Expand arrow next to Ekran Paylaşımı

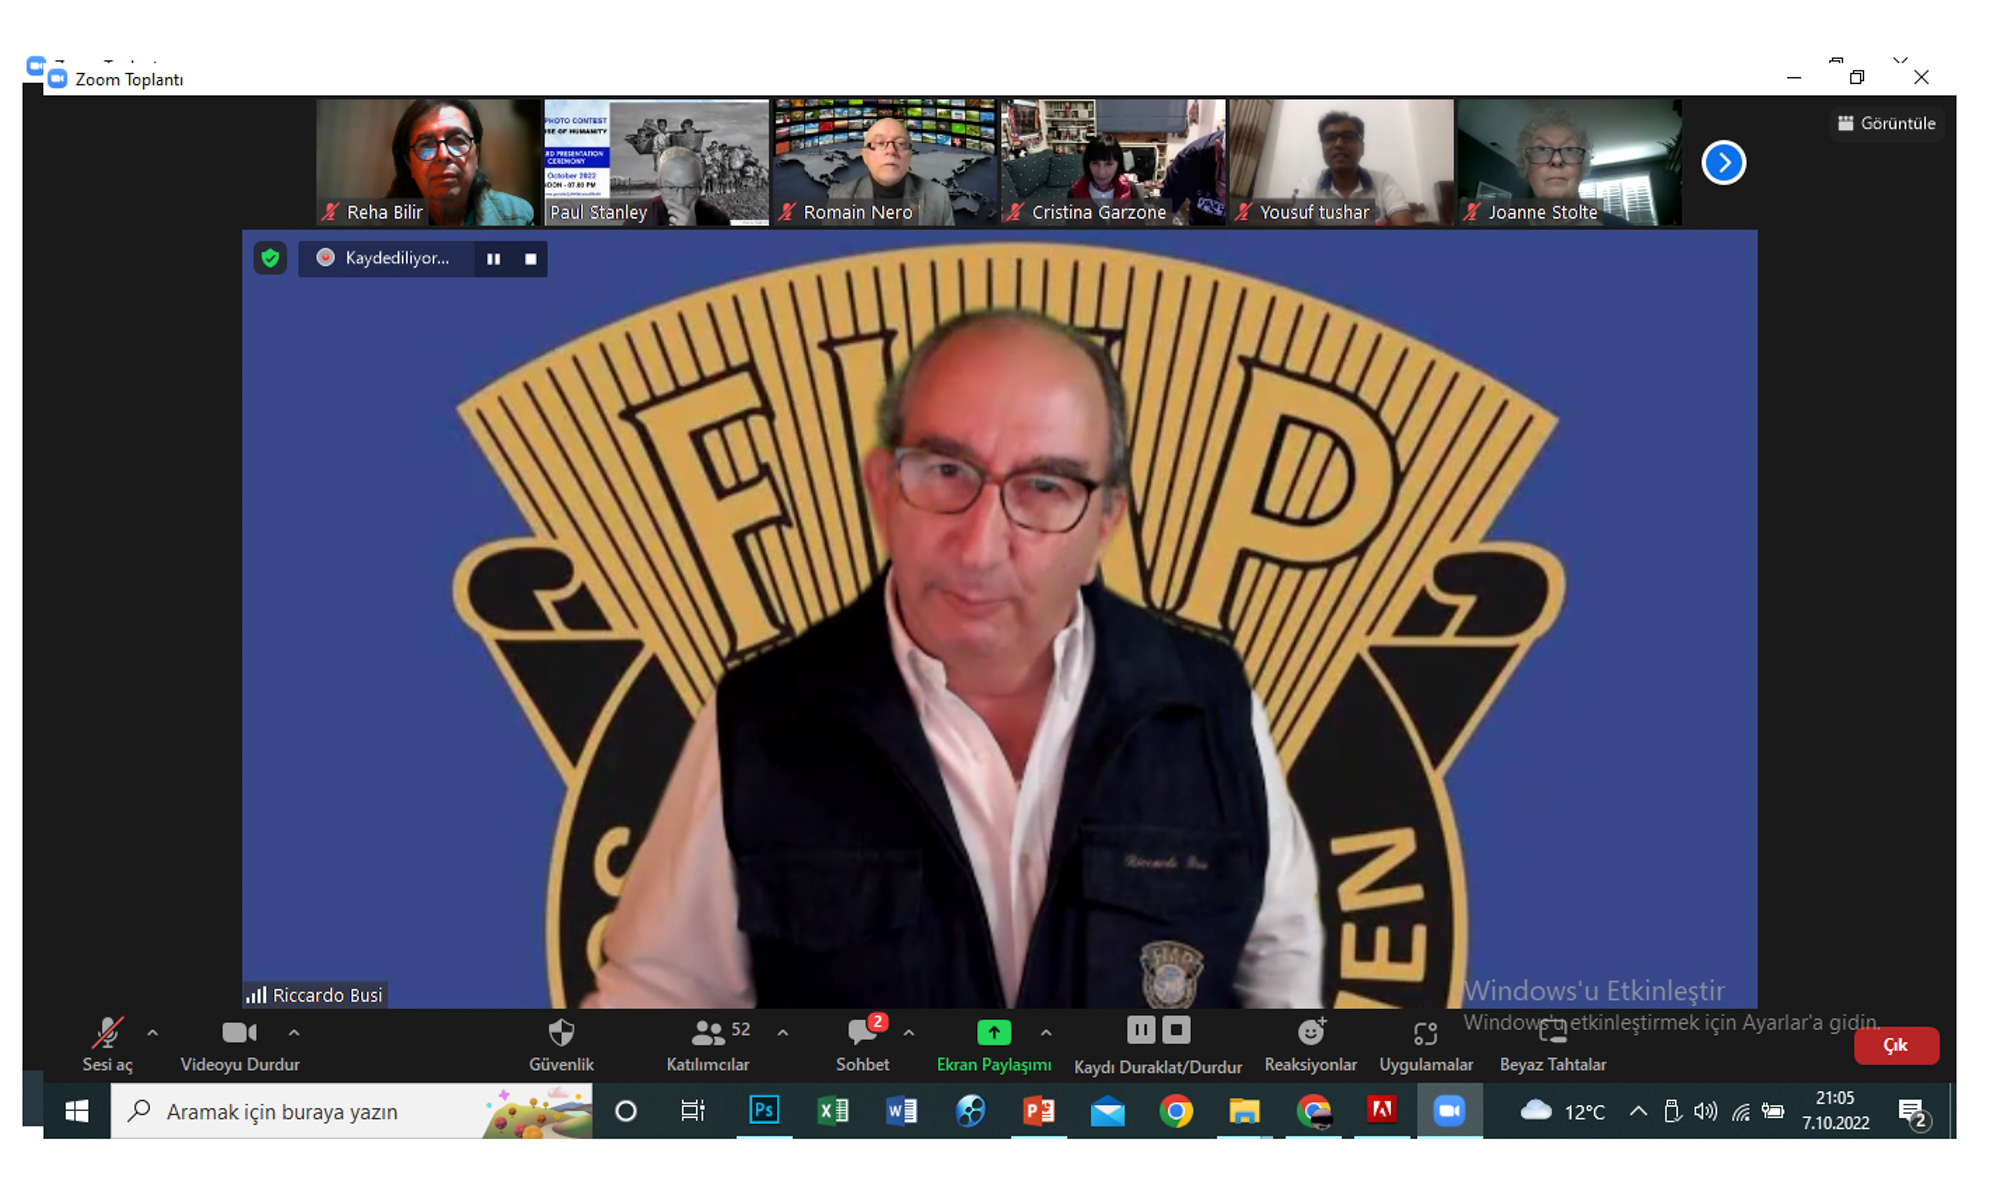[x=1046, y=1033]
